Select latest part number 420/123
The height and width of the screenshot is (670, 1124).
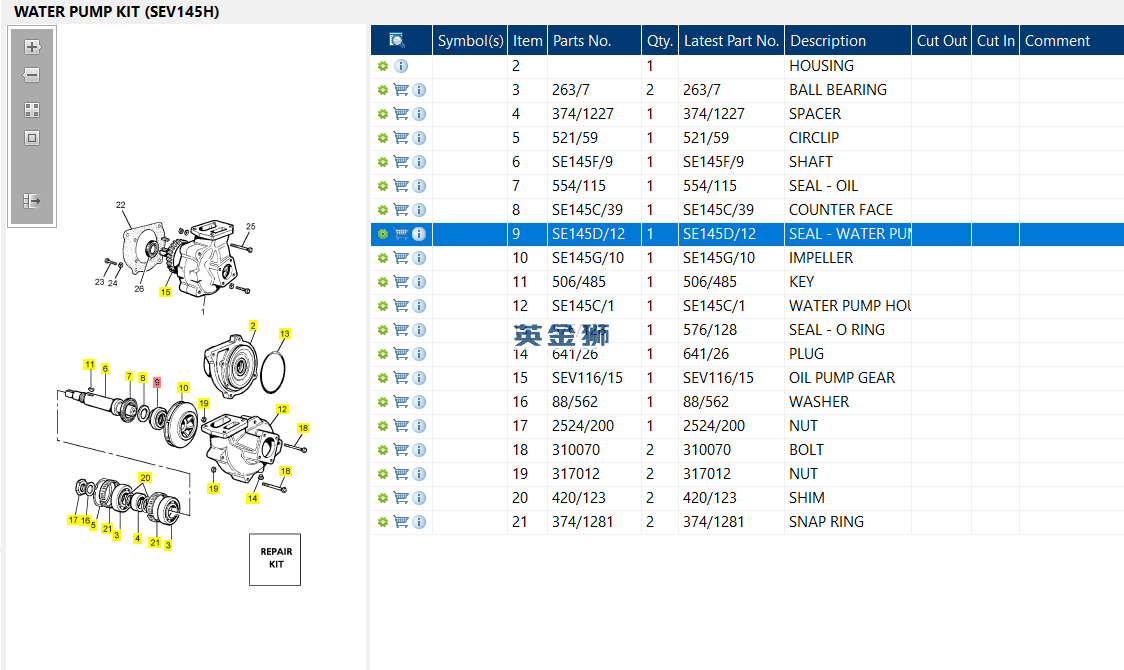[731, 497]
